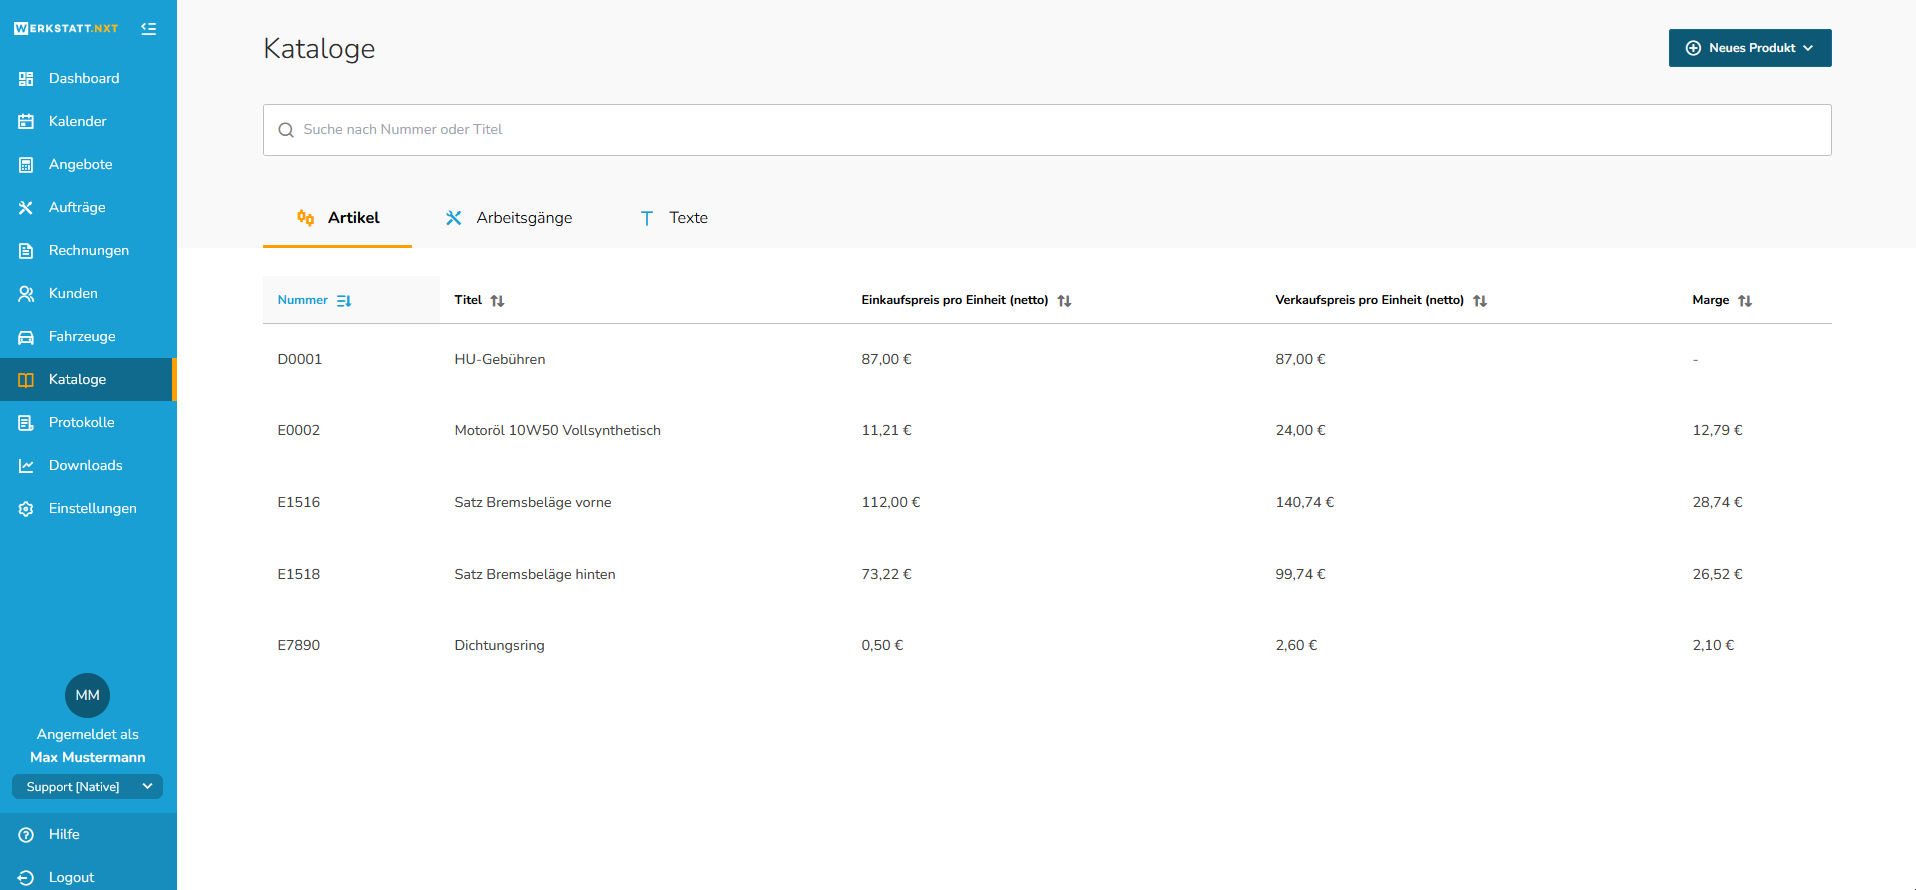1916x890 pixels.
Task: Click the Kalender calendar icon
Action: 26,122
